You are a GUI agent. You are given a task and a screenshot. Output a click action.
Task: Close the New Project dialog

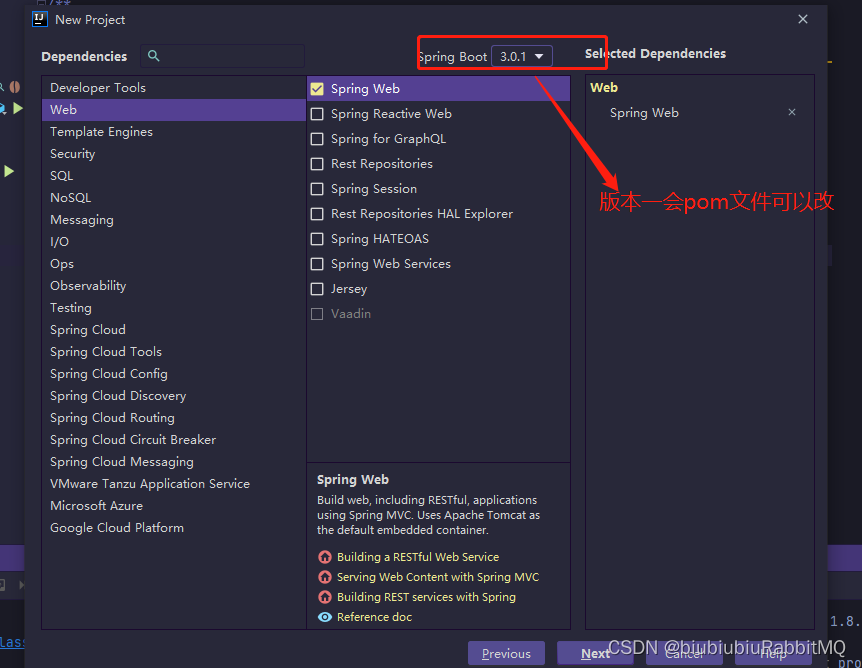tap(803, 19)
